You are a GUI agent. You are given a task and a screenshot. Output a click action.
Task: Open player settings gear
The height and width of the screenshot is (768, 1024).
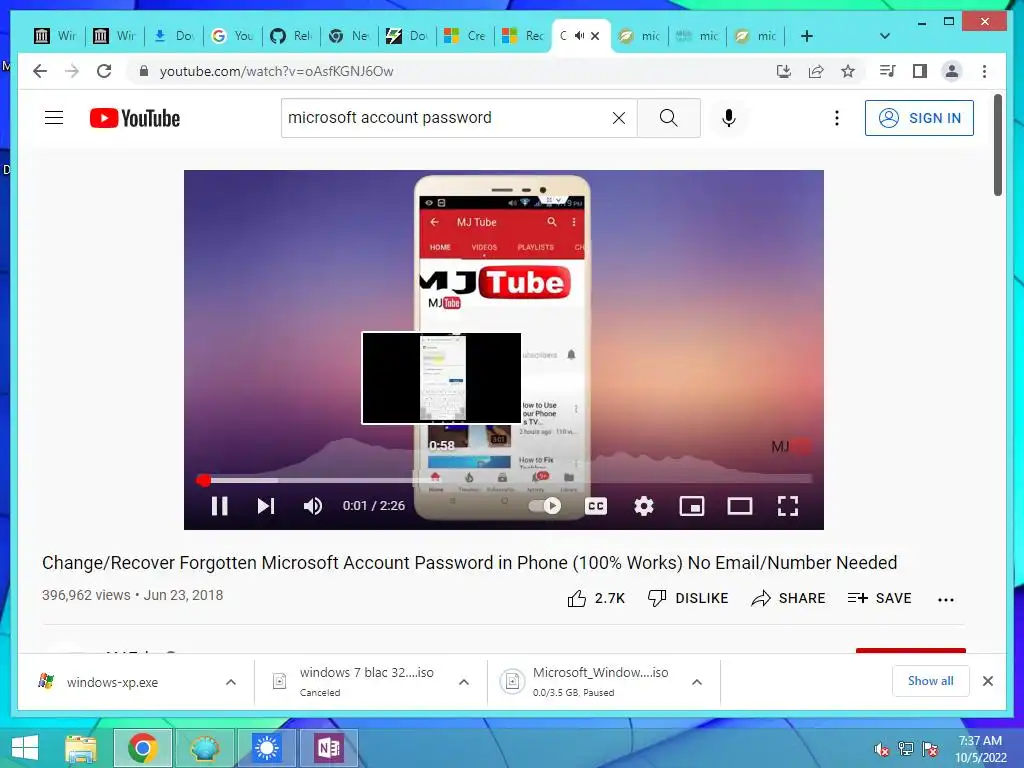pyautogui.click(x=644, y=505)
